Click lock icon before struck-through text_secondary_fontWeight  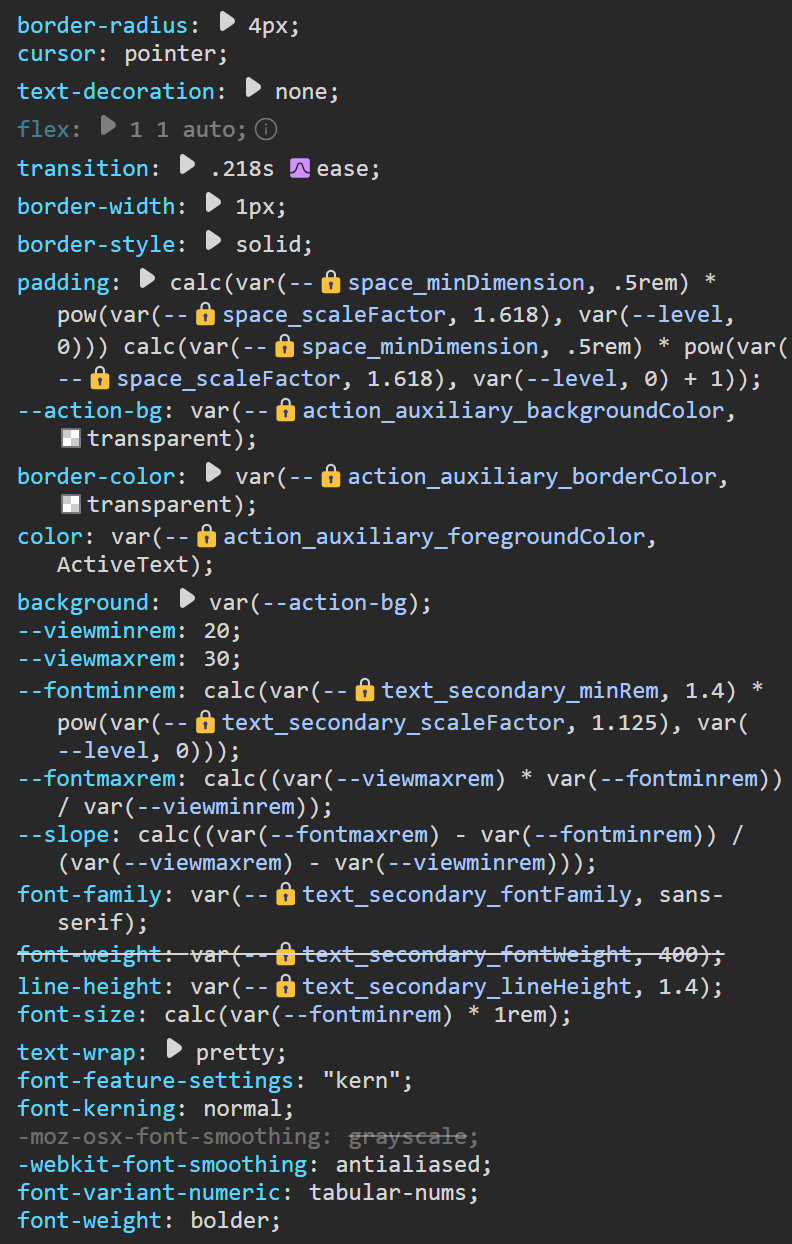(286, 955)
